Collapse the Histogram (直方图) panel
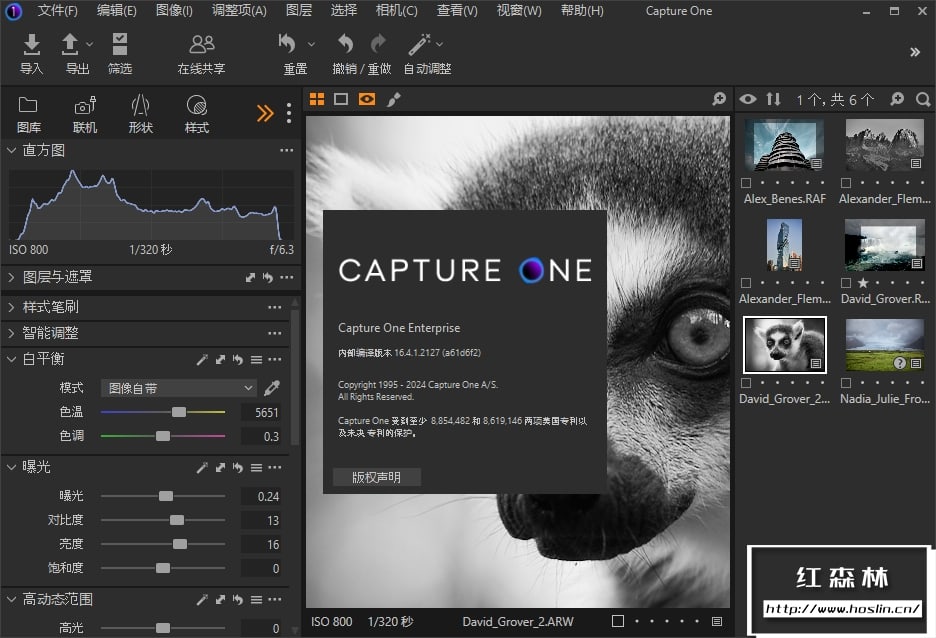This screenshot has width=936, height=638. tap(12, 150)
